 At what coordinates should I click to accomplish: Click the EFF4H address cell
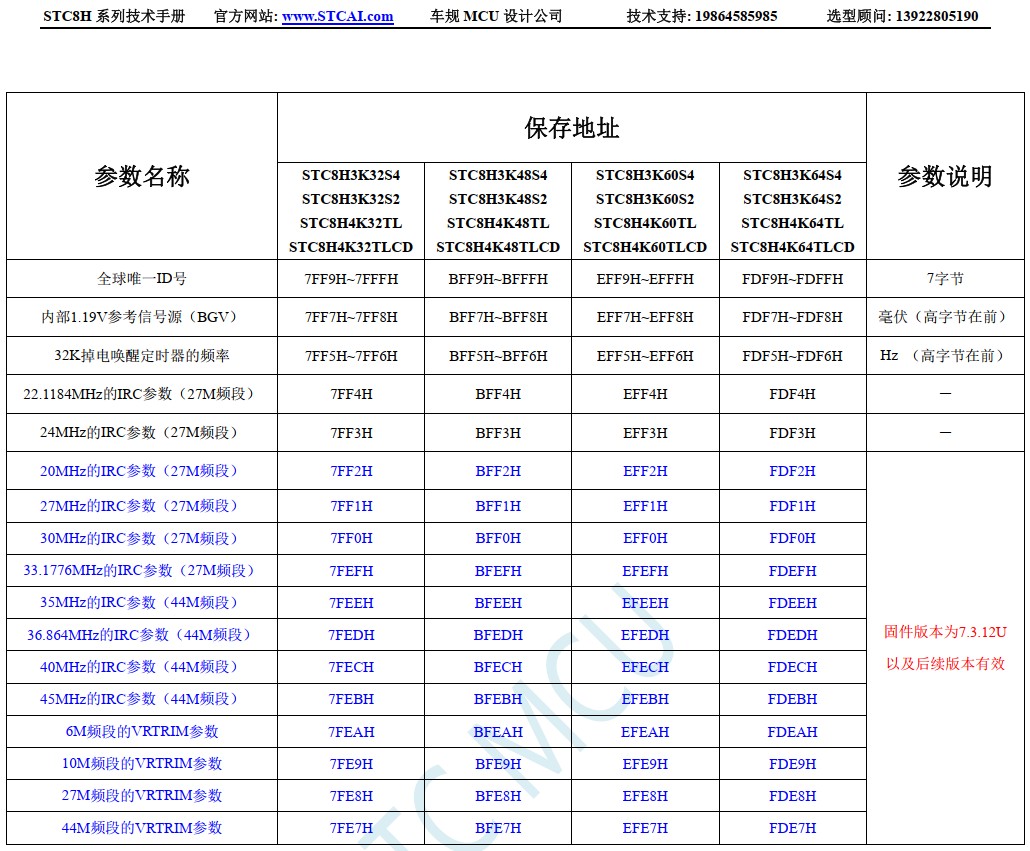click(x=645, y=394)
